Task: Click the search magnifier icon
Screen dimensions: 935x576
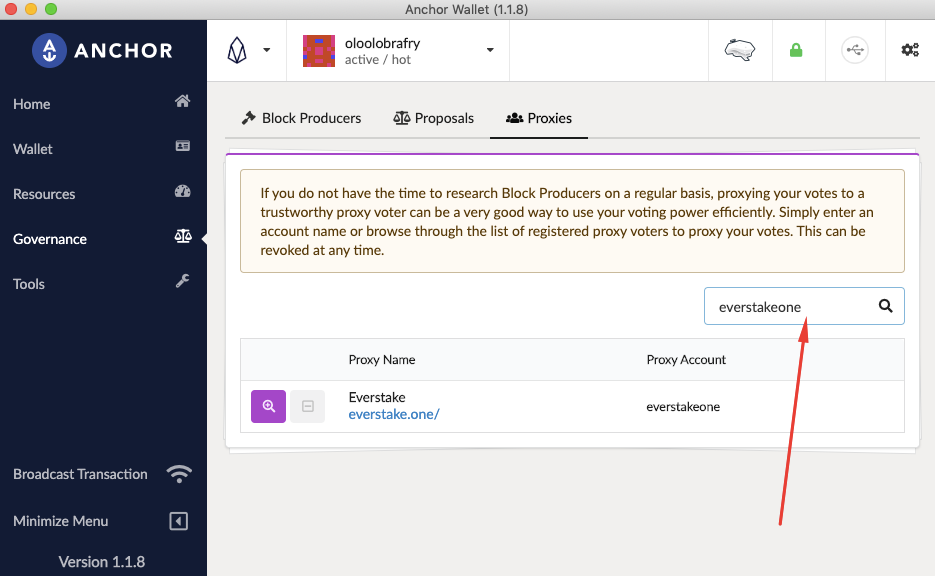Action: pos(886,306)
